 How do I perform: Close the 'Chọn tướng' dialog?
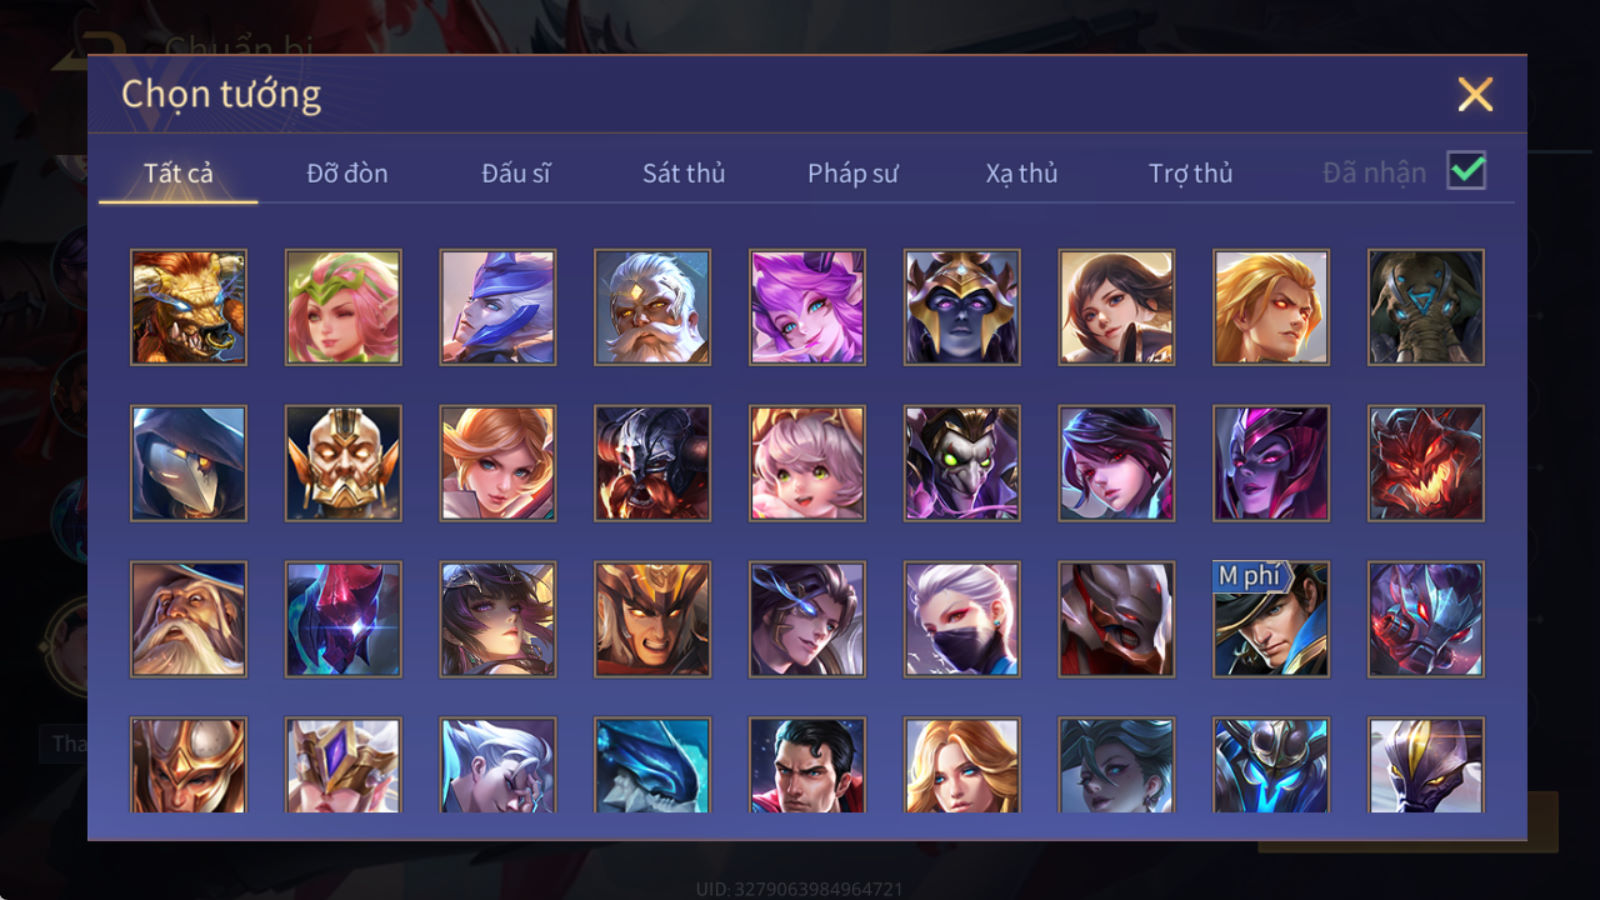tap(1475, 94)
